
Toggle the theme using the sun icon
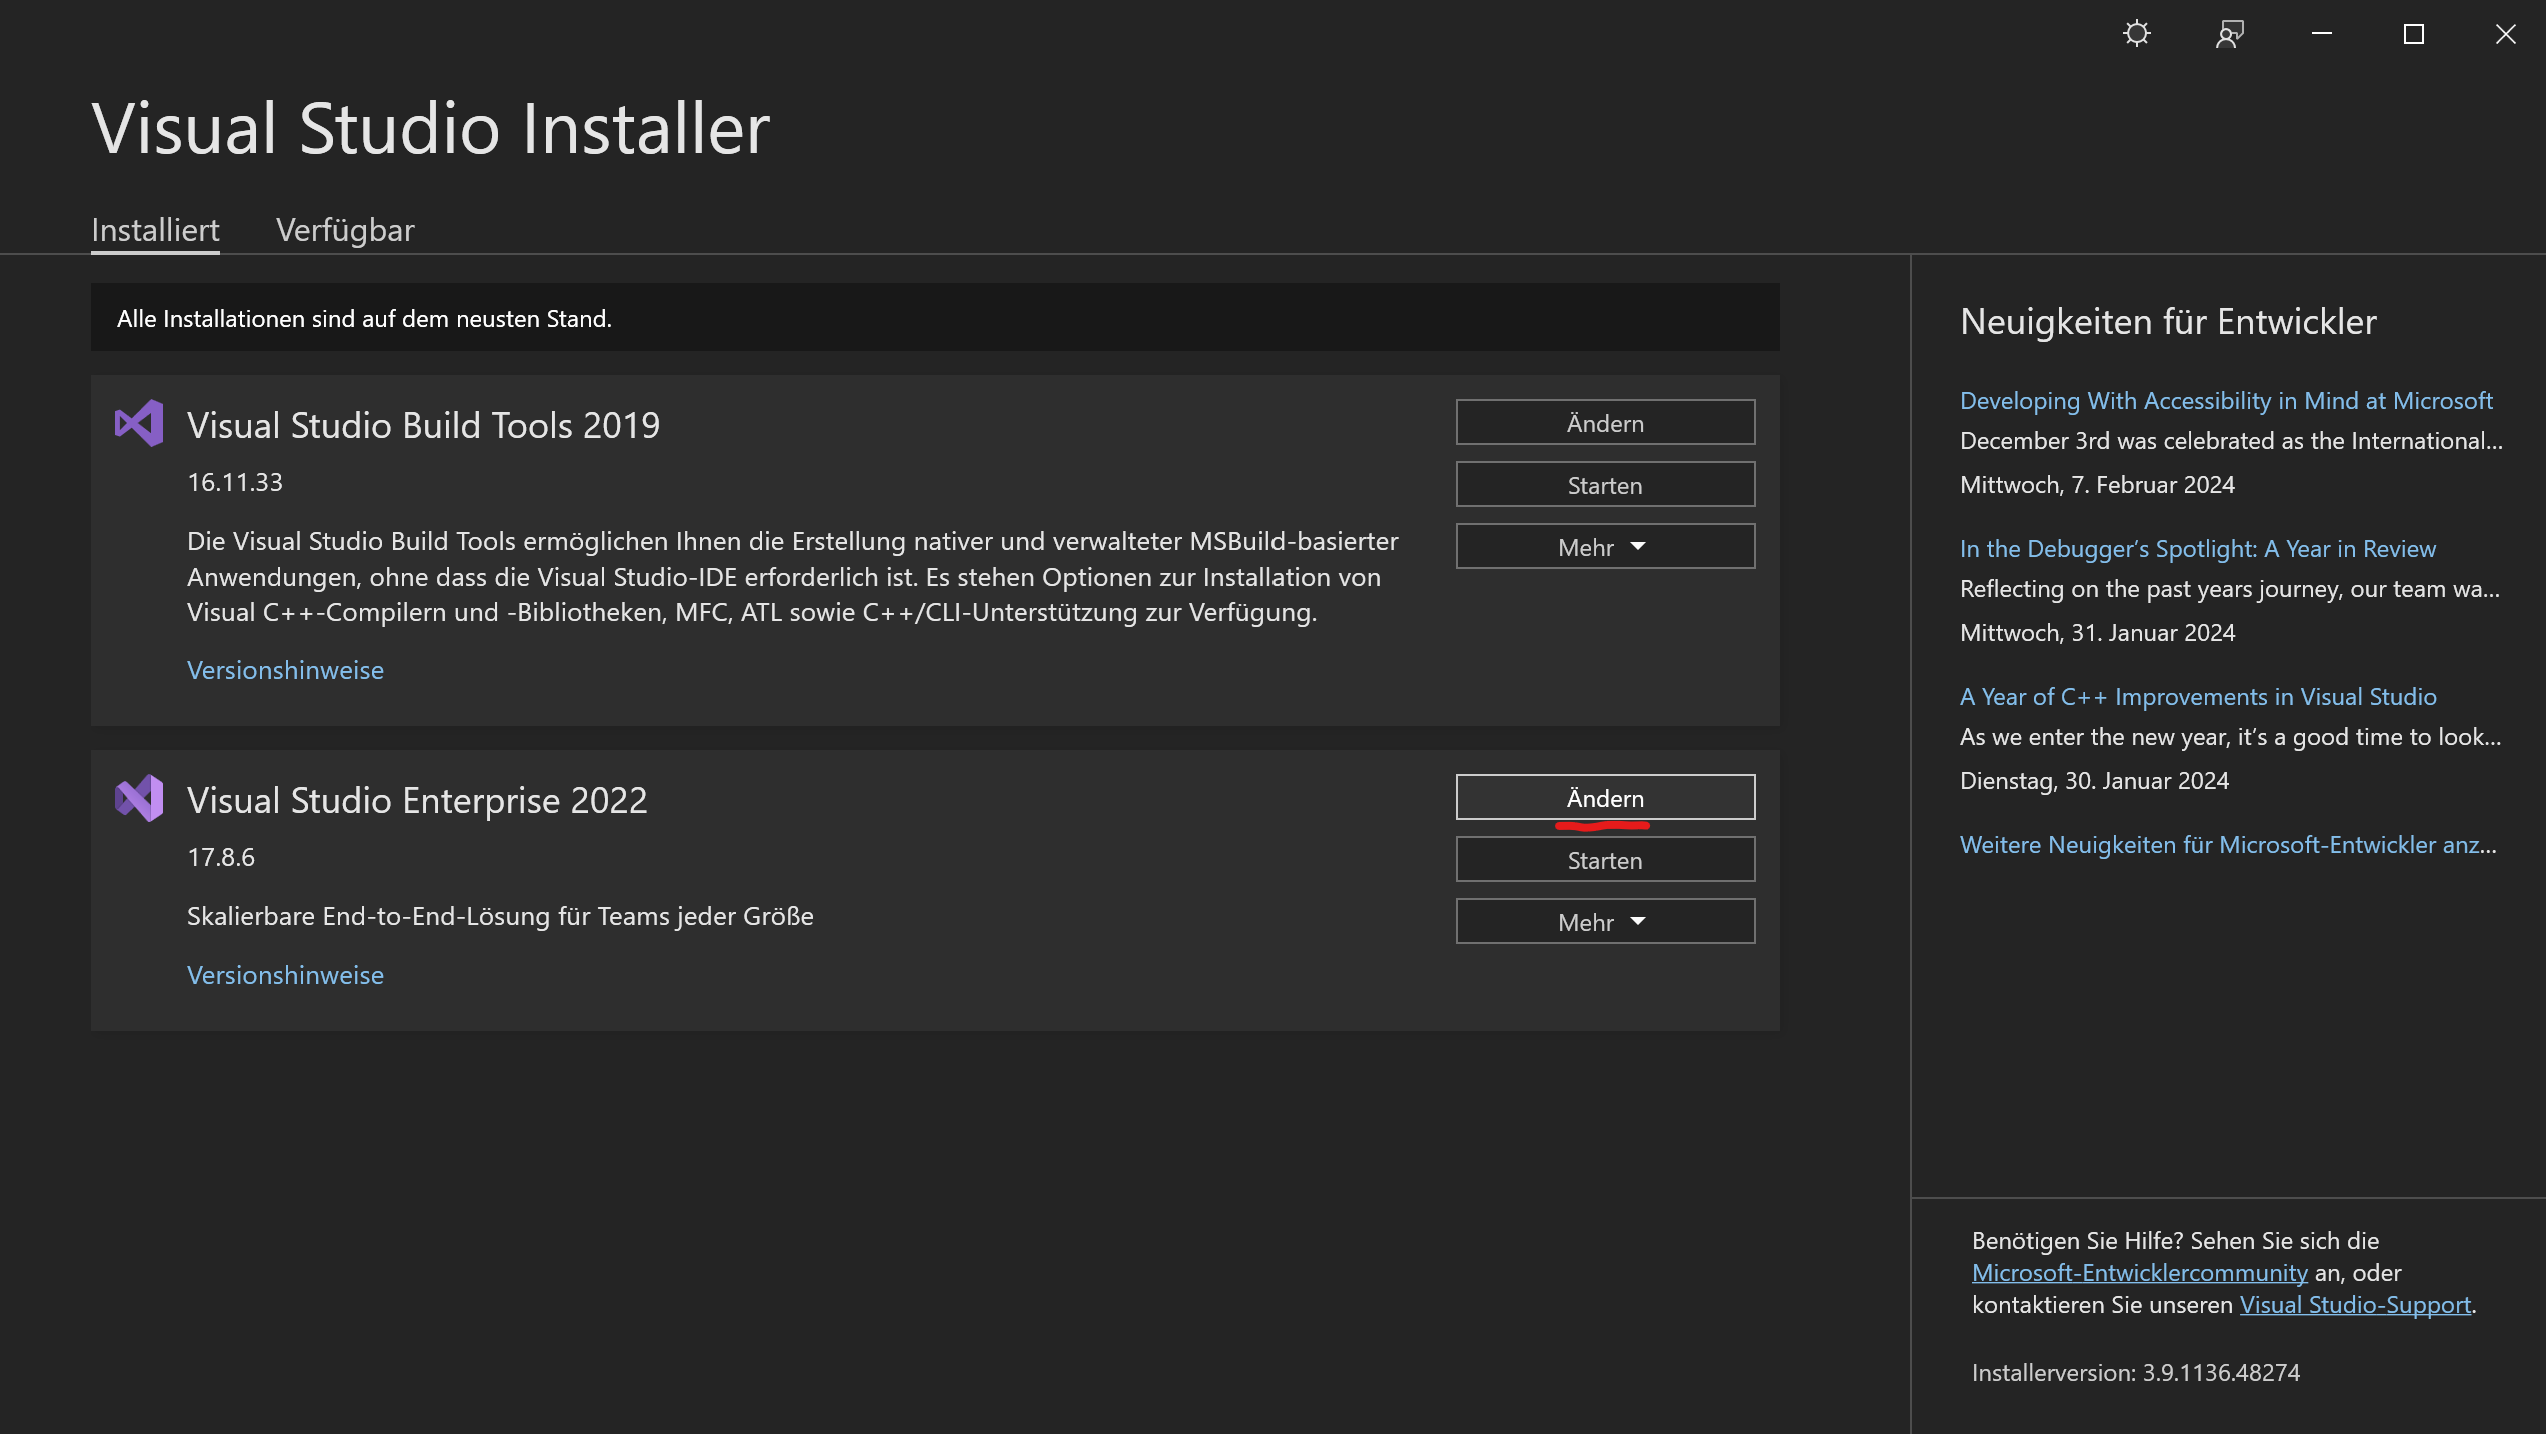pos(2137,34)
